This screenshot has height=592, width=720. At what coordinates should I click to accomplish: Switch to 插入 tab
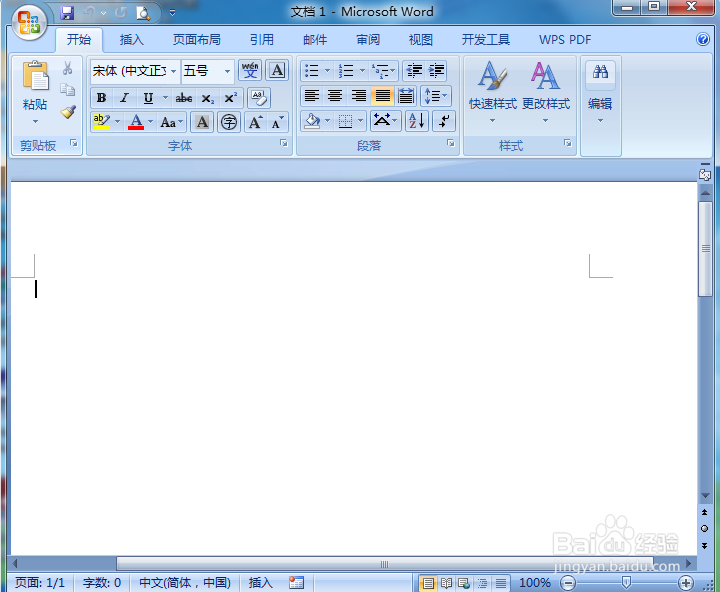tap(131, 40)
